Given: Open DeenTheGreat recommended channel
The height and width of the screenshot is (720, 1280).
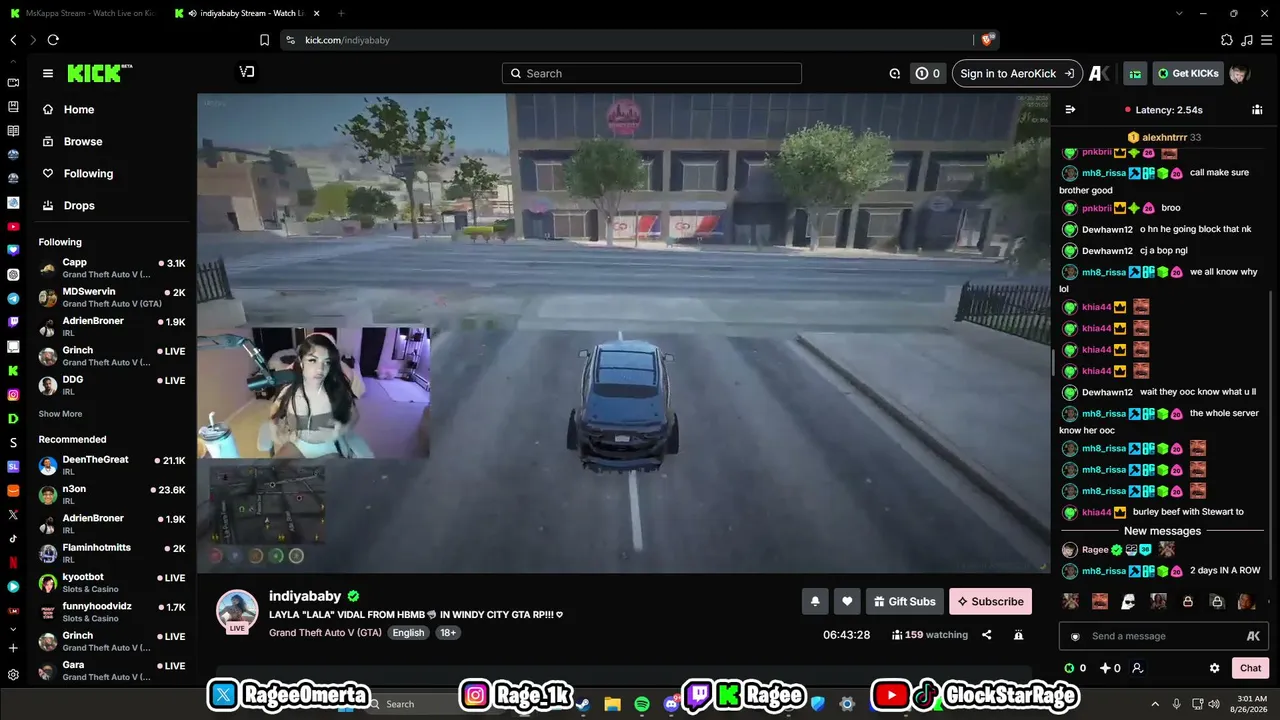Looking at the screenshot, I should coord(112,466).
